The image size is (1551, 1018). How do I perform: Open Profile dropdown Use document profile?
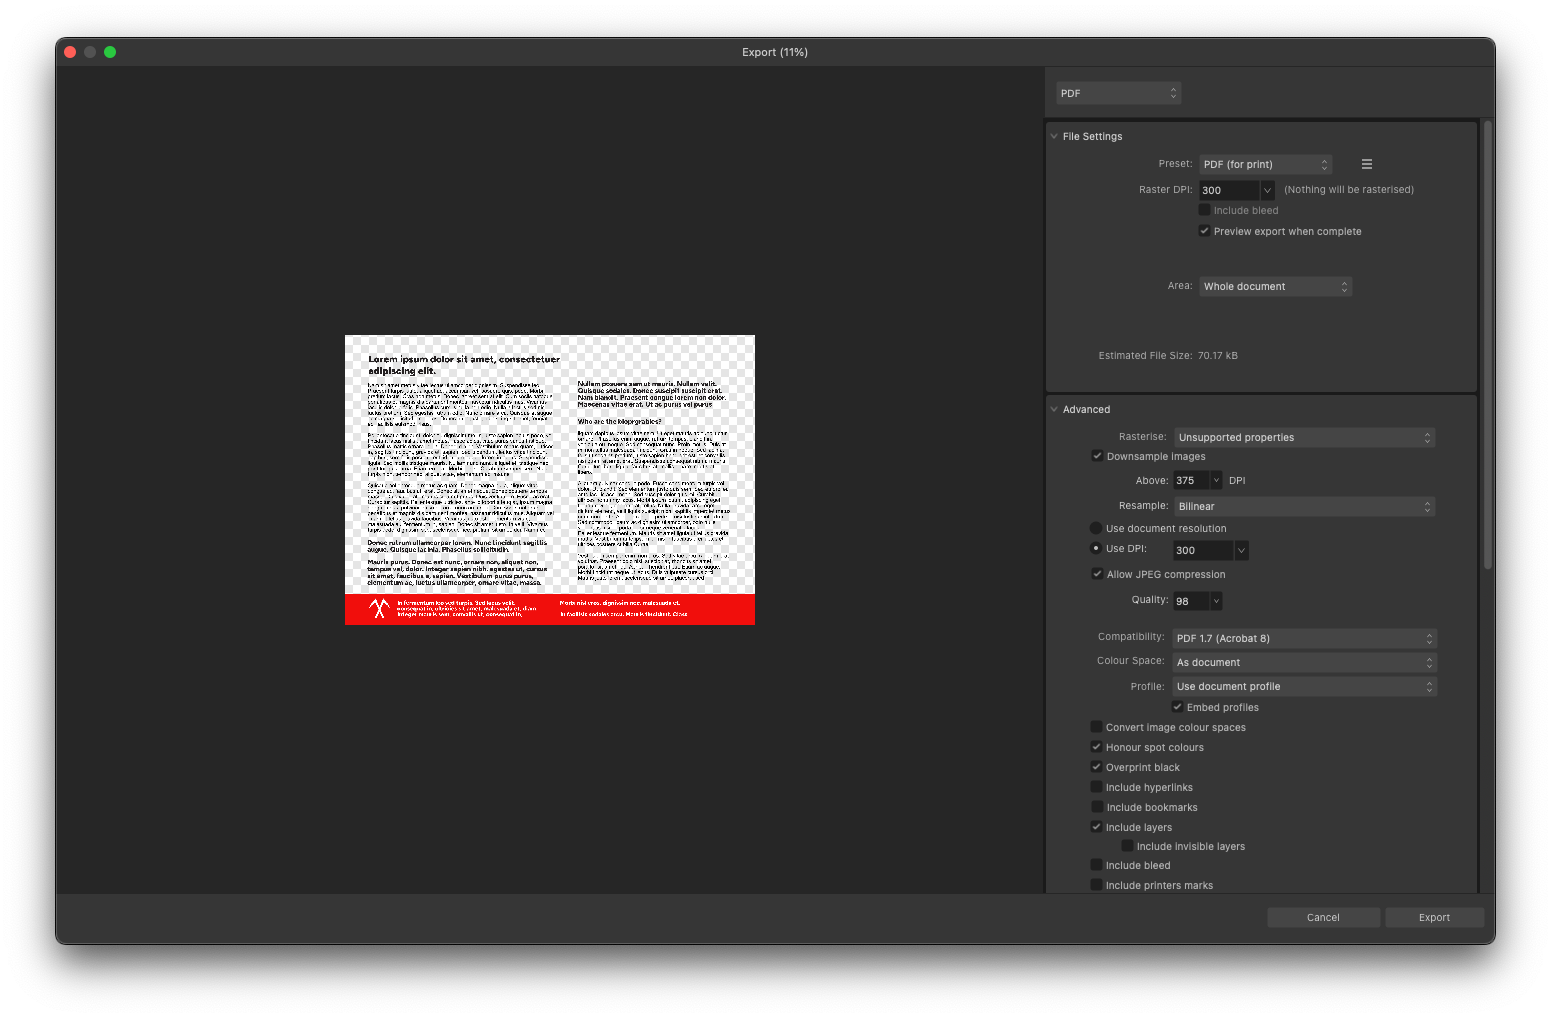pos(1305,686)
